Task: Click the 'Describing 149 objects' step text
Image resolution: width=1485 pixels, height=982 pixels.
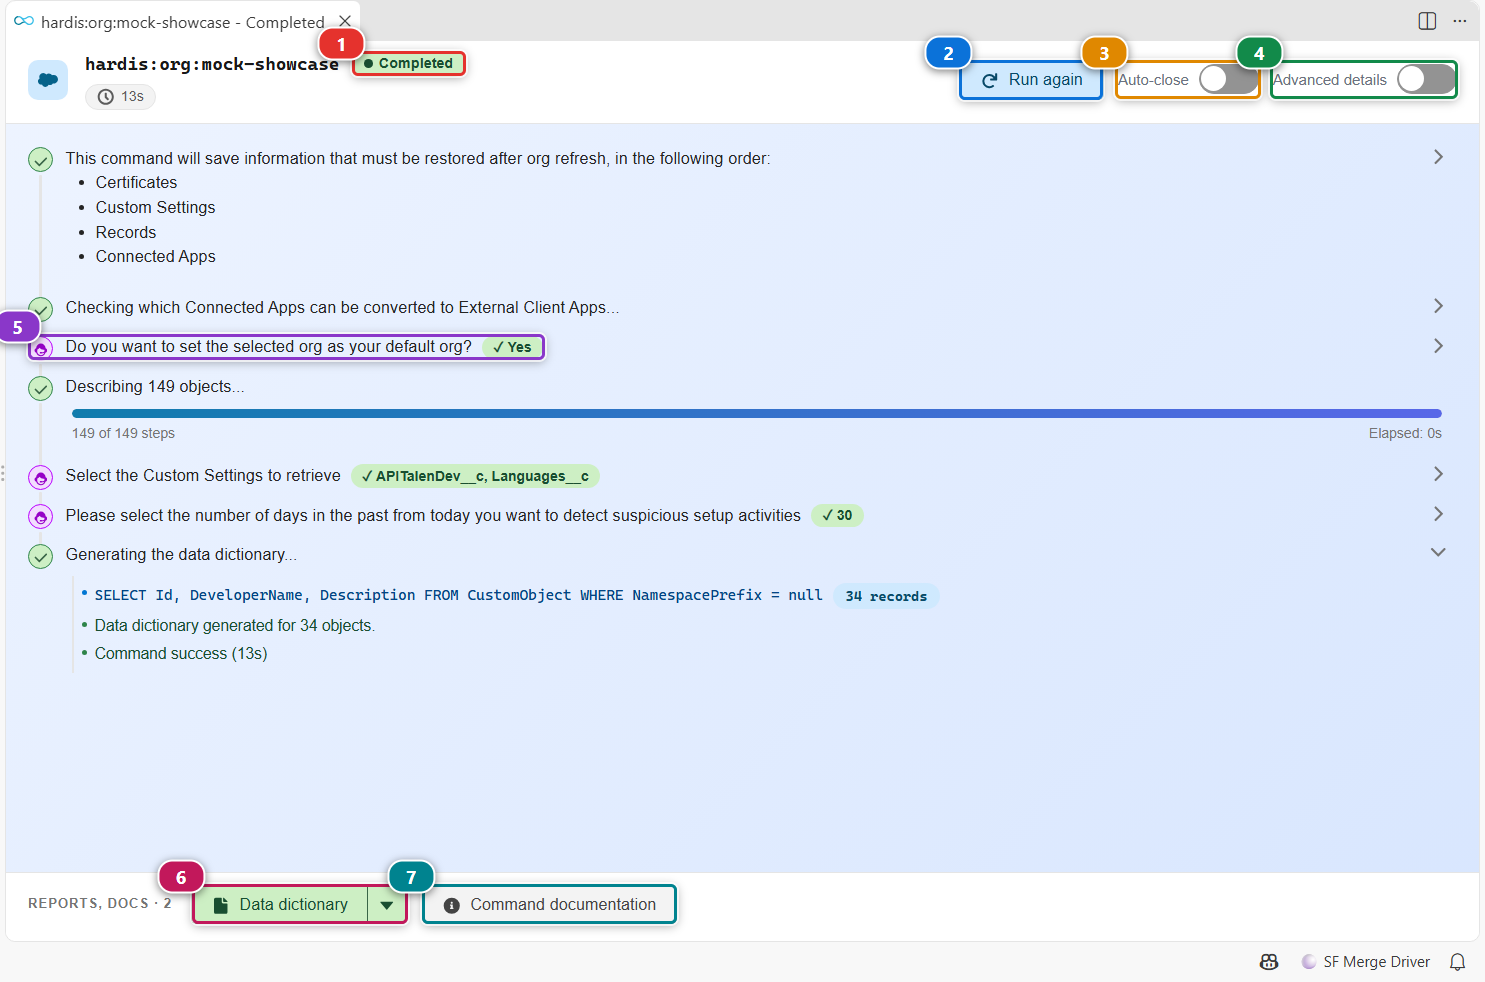Action: point(155,387)
